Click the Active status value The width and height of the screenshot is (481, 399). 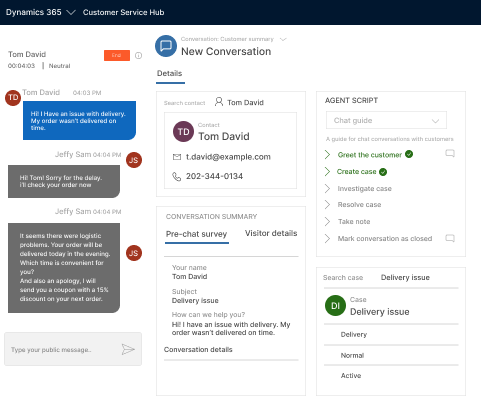click(x=351, y=376)
